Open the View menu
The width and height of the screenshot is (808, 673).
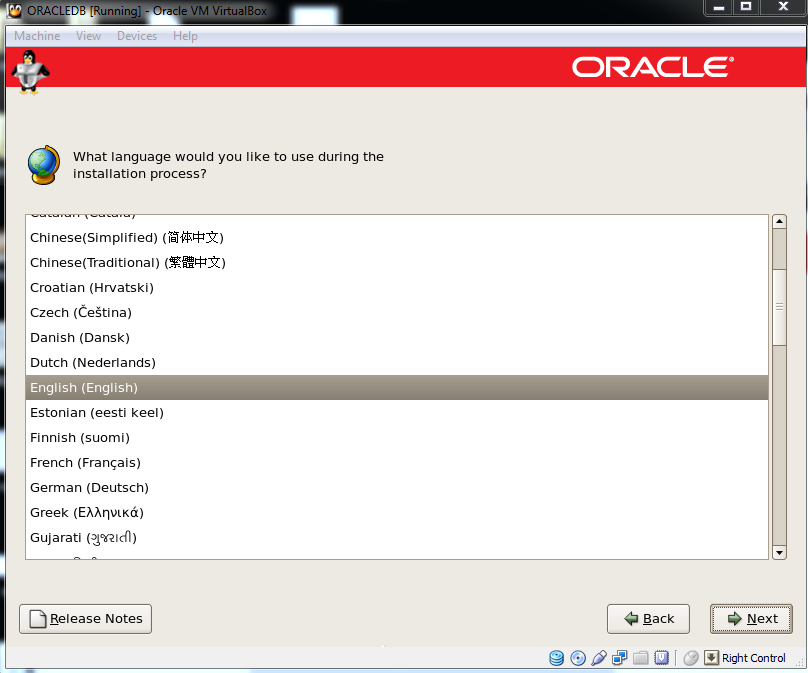click(x=88, y=36)
